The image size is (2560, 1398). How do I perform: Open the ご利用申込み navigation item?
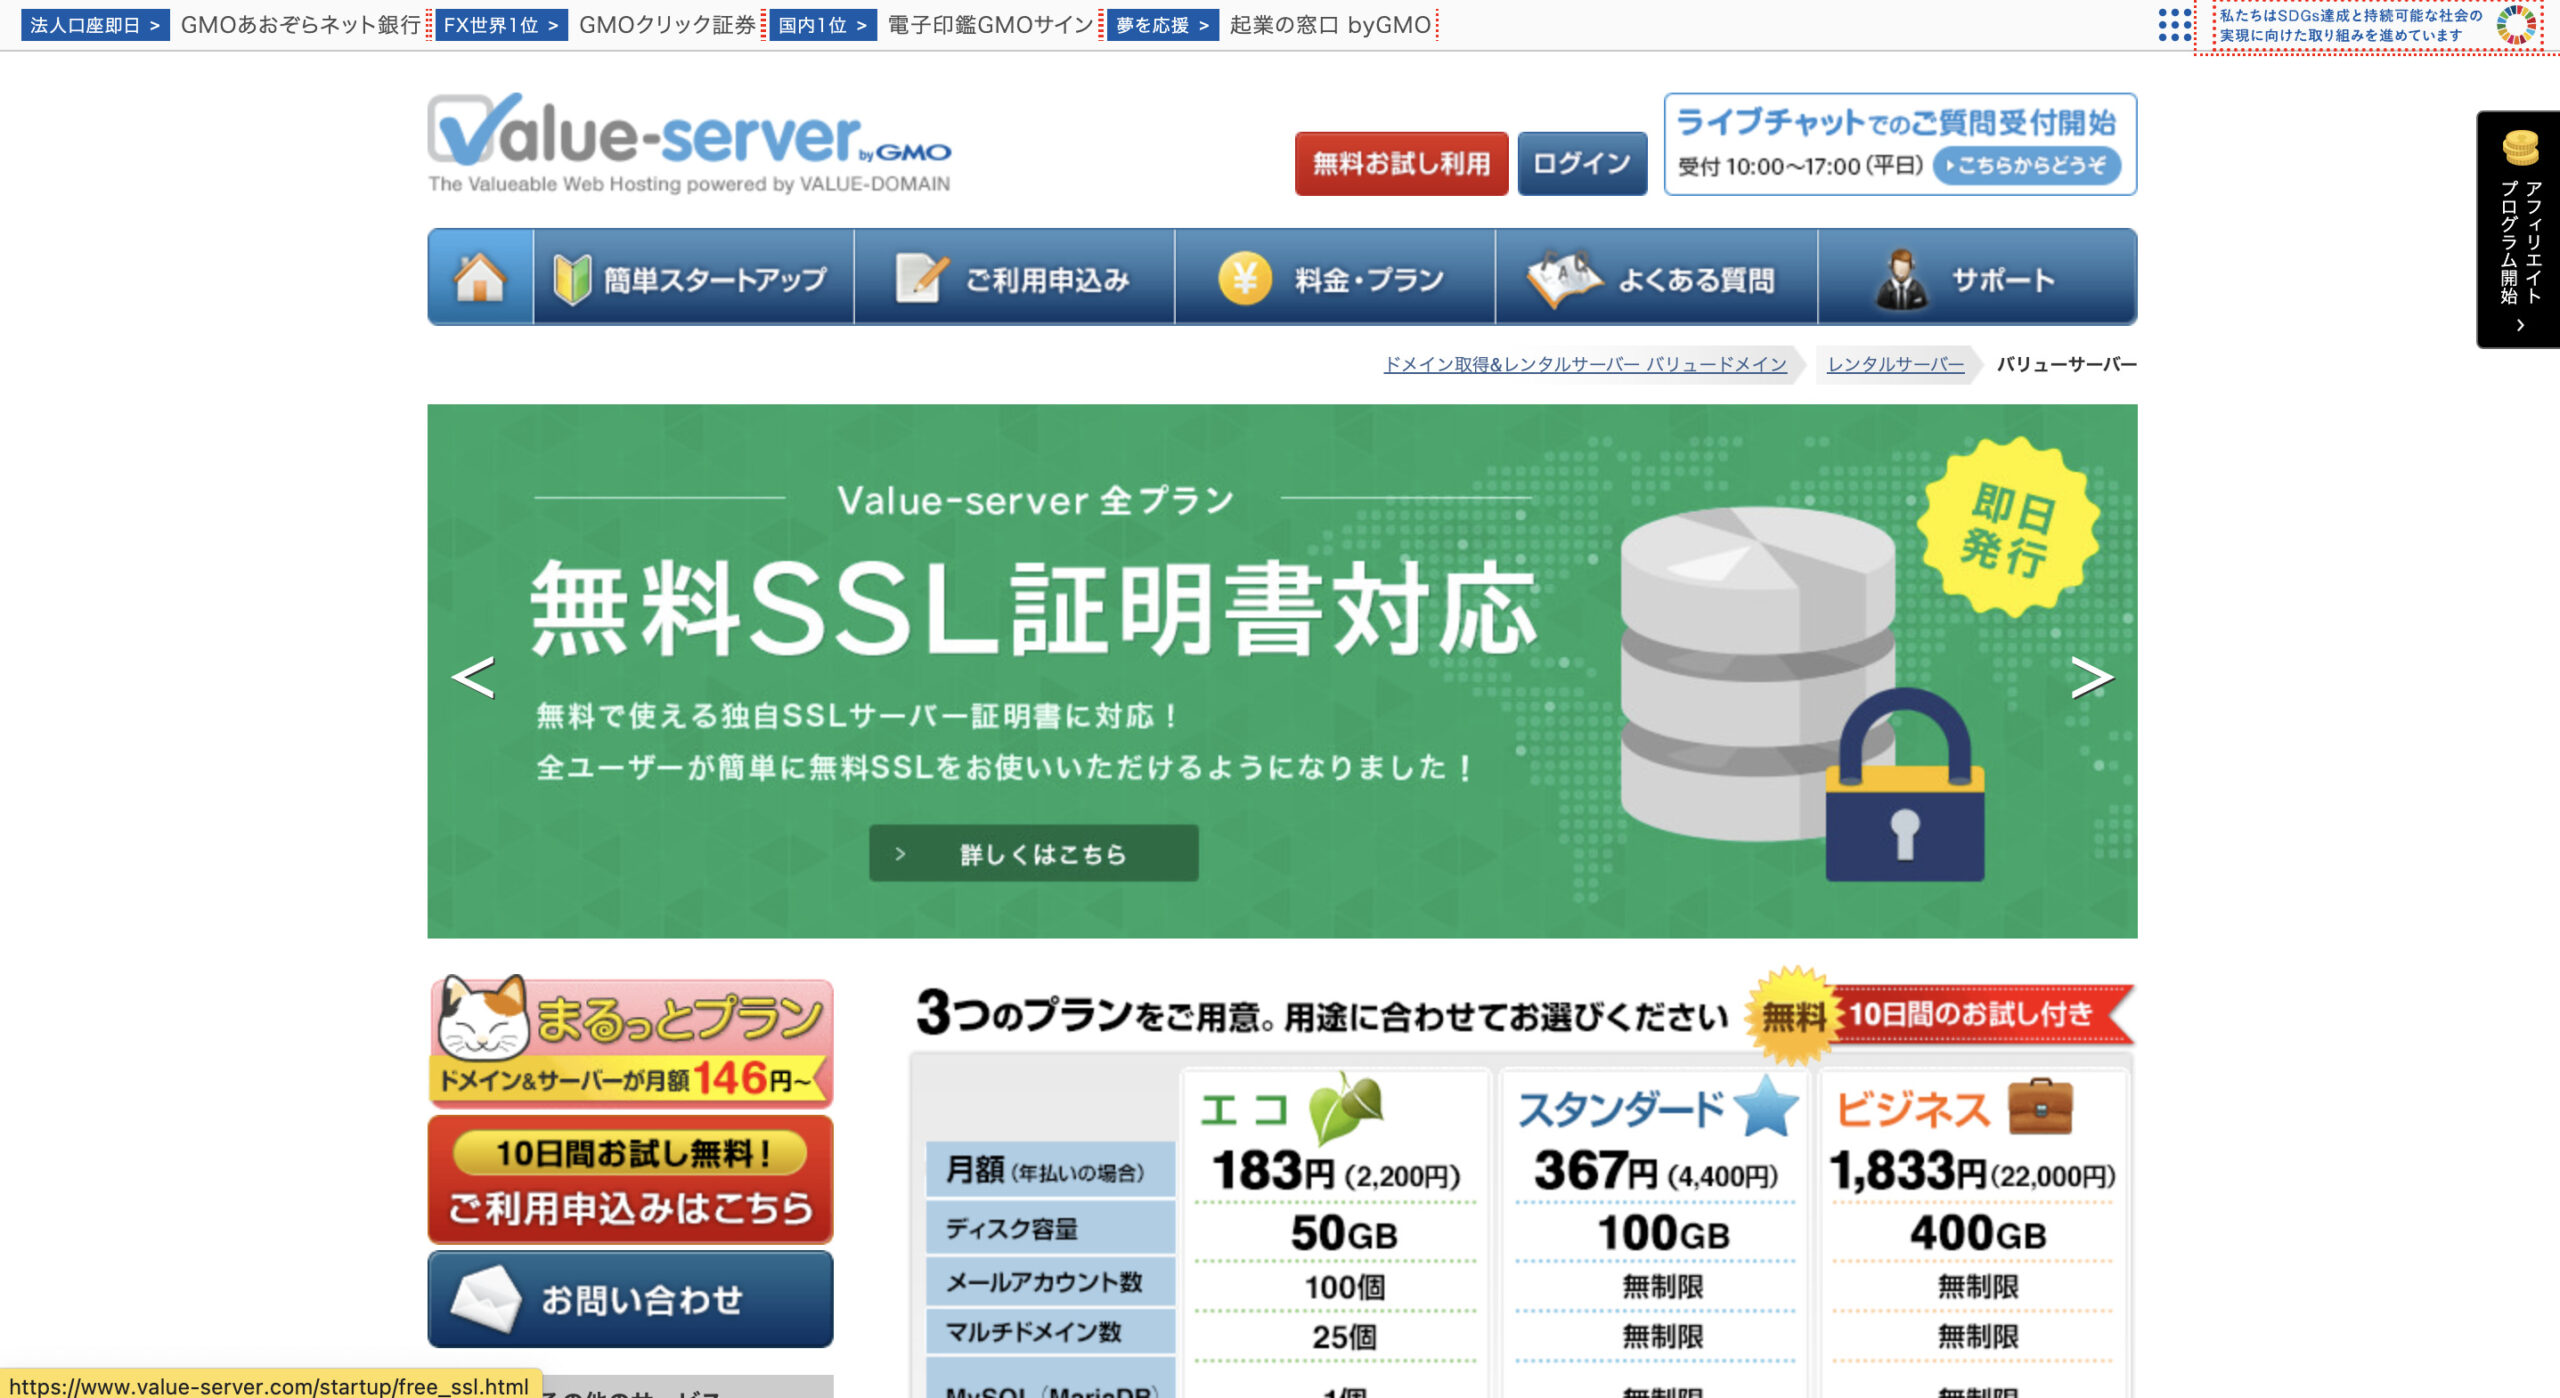(1014, 277)
